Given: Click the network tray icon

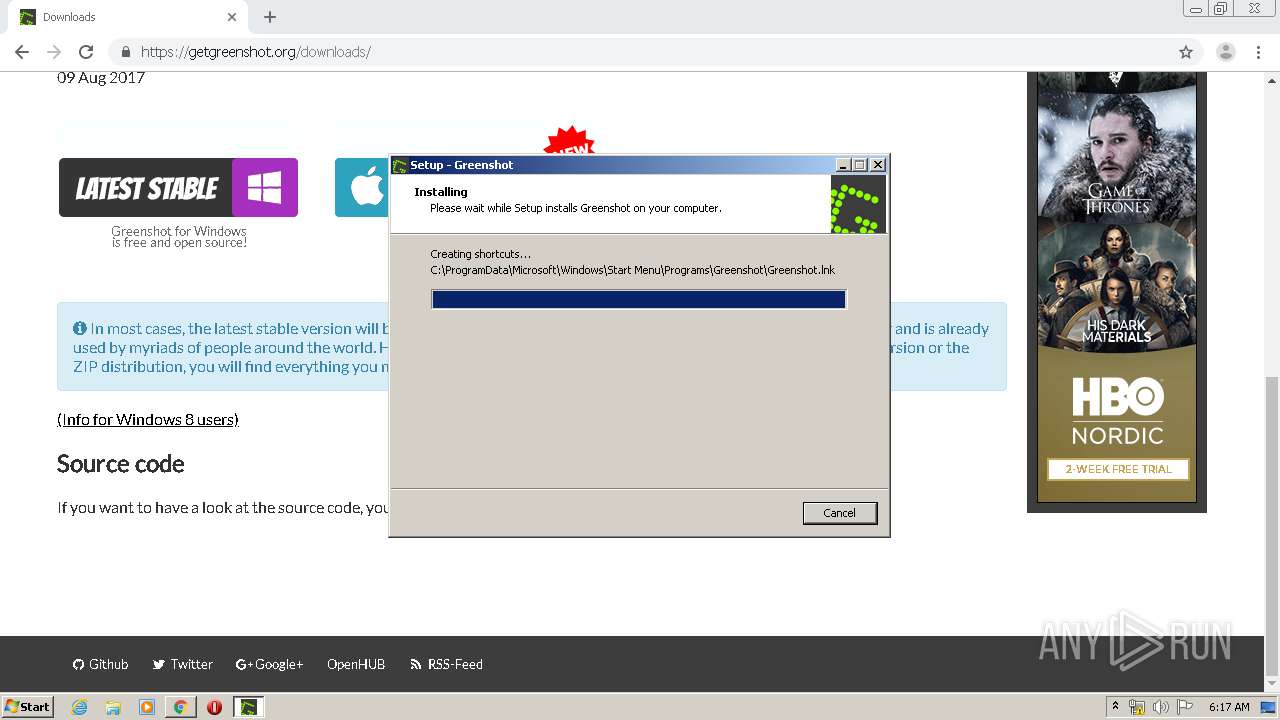Looking at the screenshot, I should coord(1137,707).
